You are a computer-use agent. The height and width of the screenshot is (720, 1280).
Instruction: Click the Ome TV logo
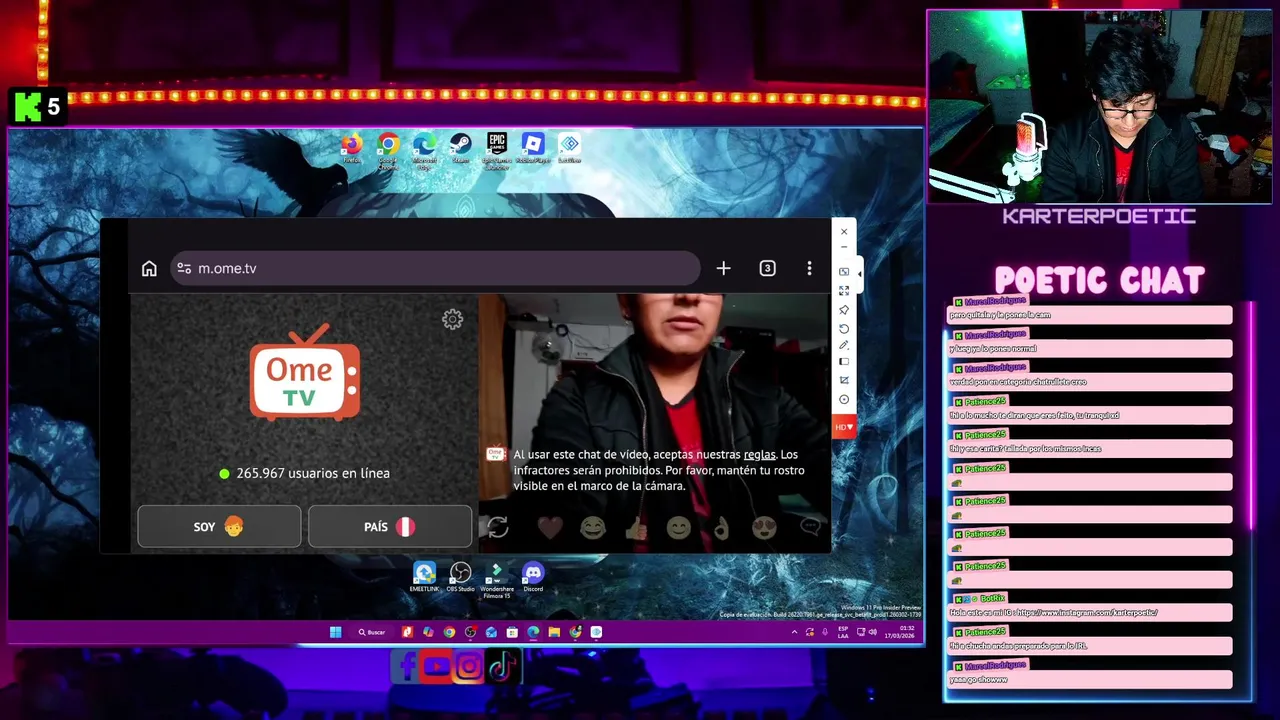click(x=304, y=372)
